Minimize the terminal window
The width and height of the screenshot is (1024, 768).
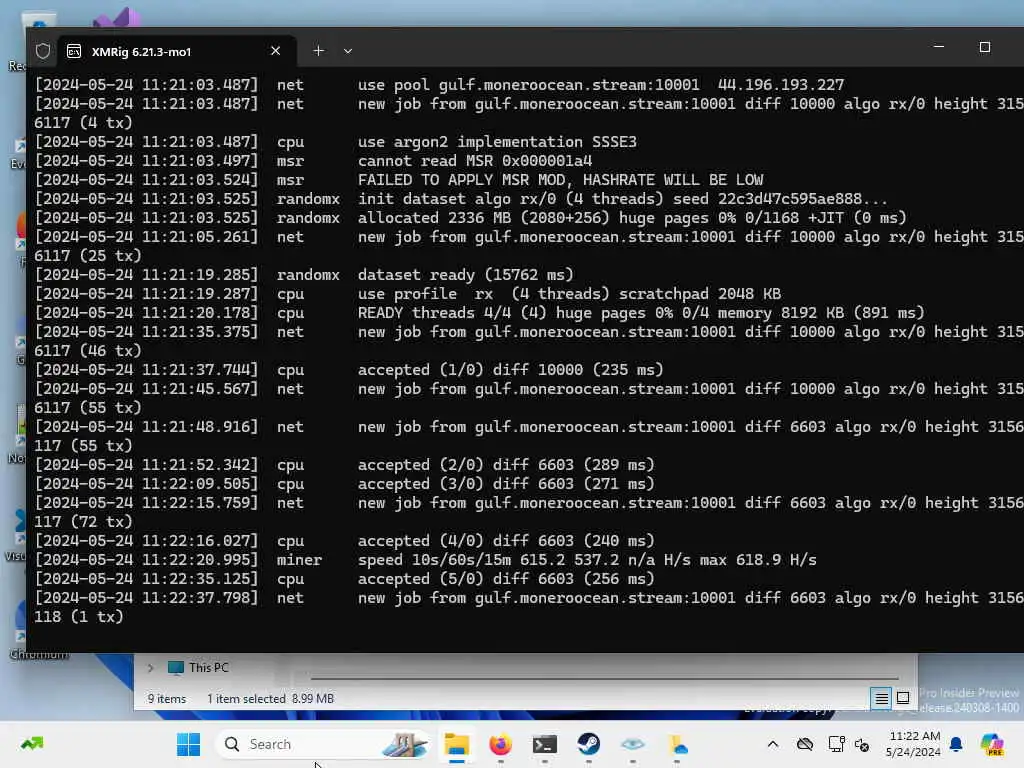click(x=939, y=47)
